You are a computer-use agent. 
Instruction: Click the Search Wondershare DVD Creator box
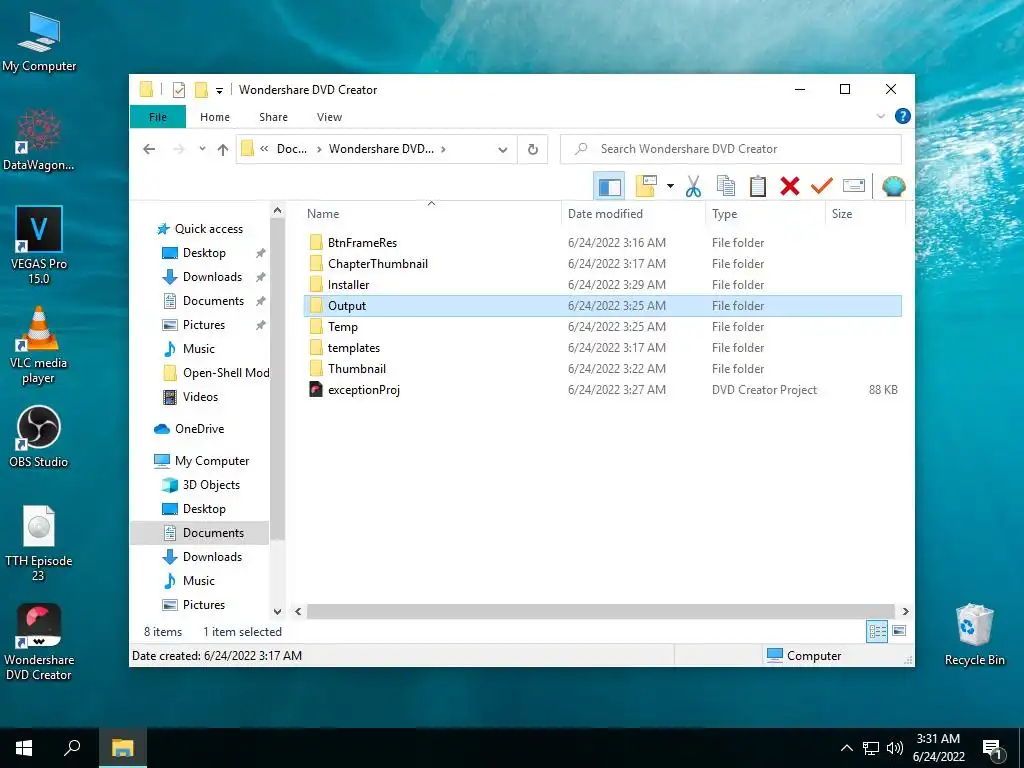click(731, 149)
